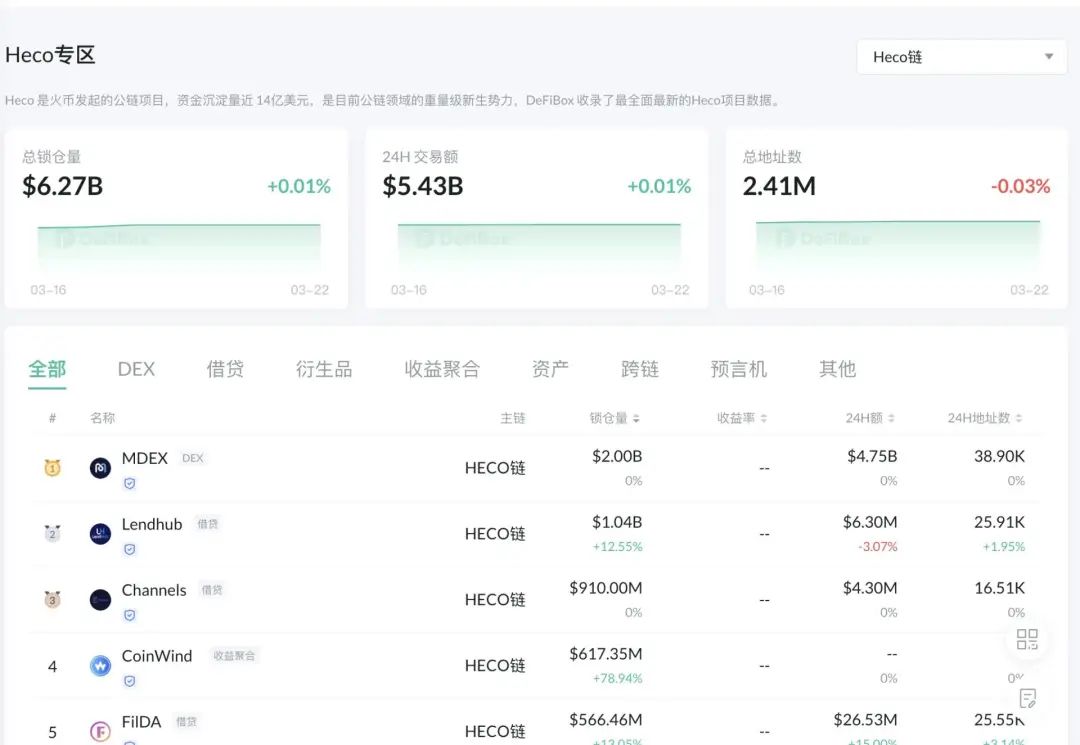Open the 其他 tab
Viewport: 1080px width, 745px height.
[838, 369]
